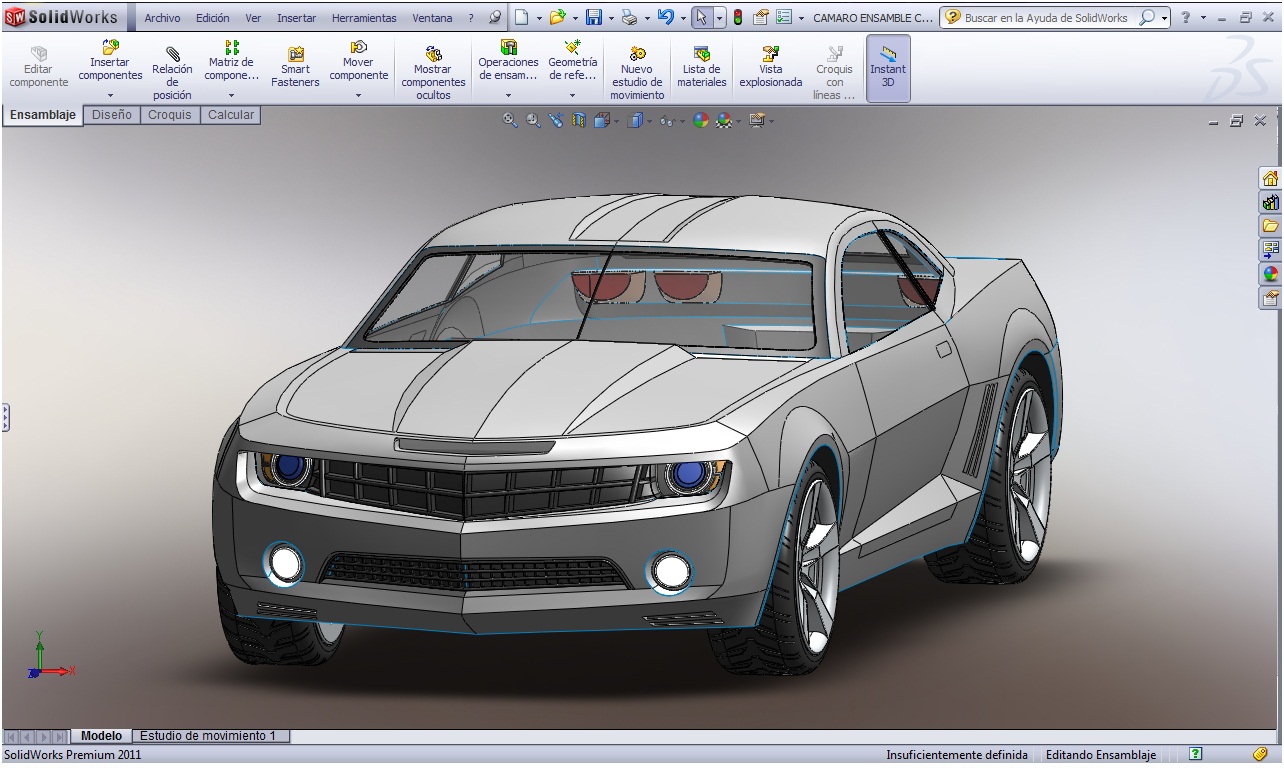Open the Ver menu
Viewport: 1284px width, 768px height.
[253, 18]
